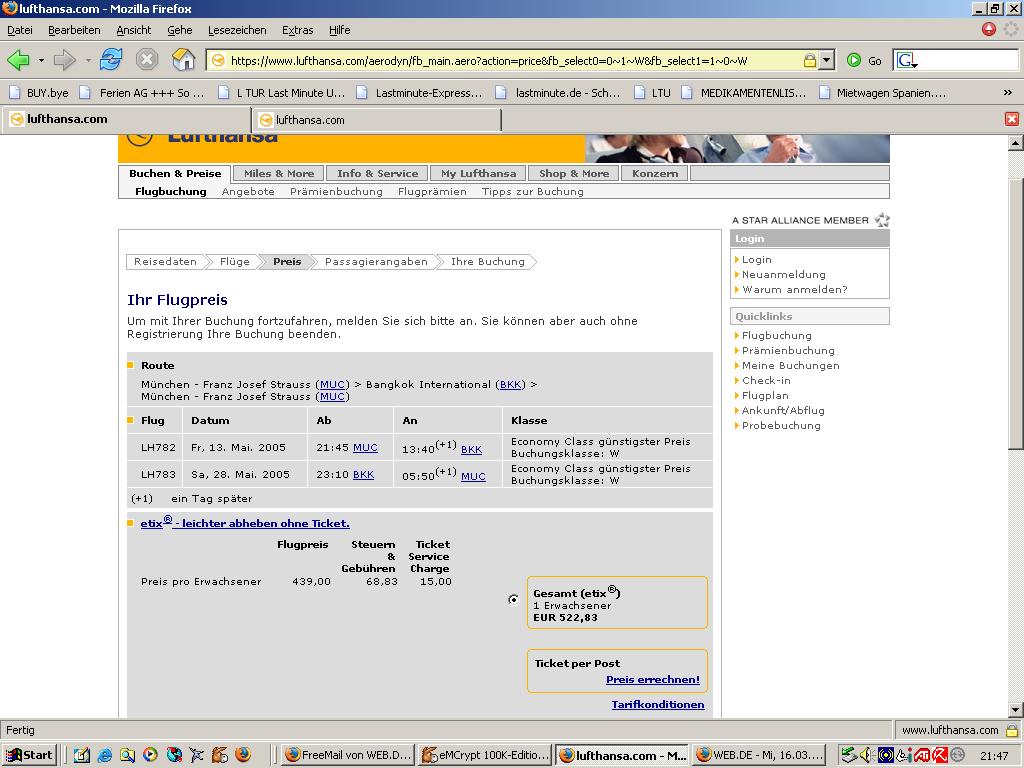Click the etix leichter abheben ohne Ticket link
Screen dimensions: 1024x768
point(245,522)
